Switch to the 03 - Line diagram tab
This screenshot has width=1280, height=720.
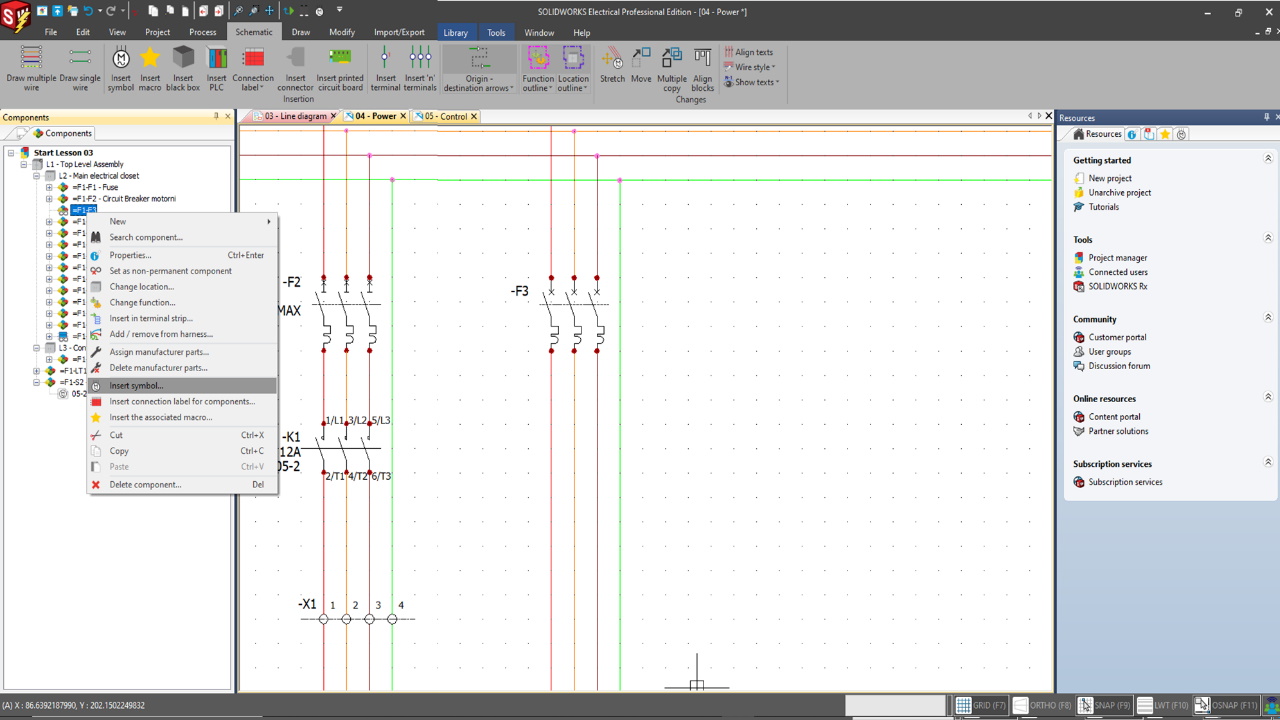pos(295,116)
